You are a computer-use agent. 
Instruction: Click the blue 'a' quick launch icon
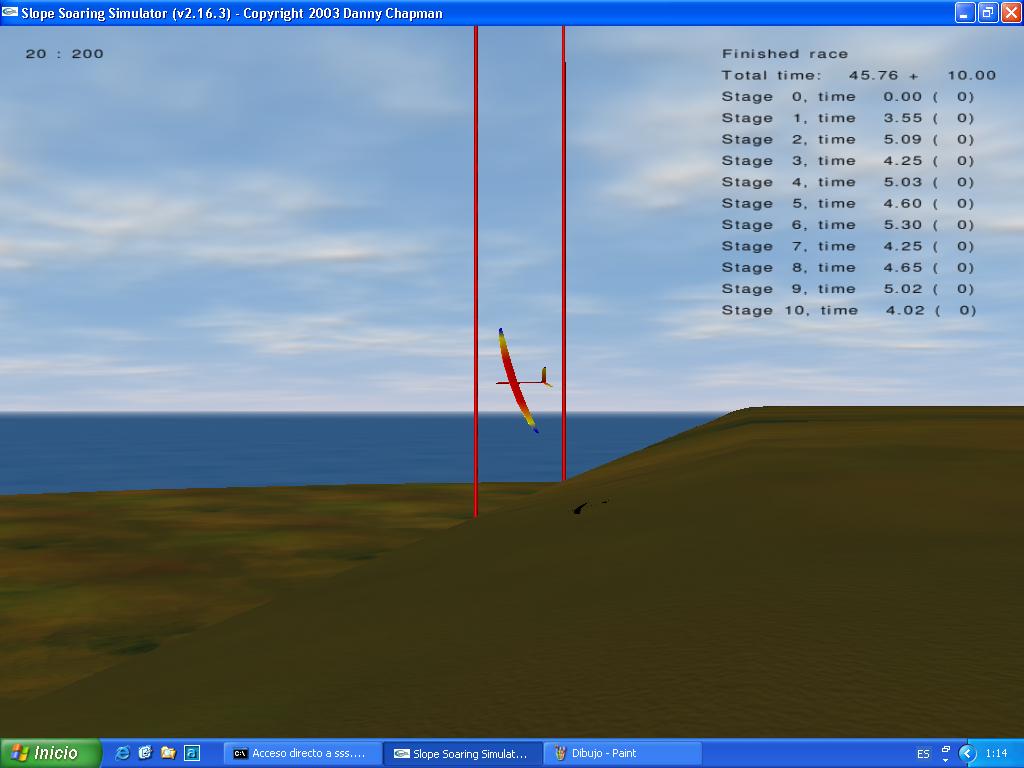pos(191,753)
